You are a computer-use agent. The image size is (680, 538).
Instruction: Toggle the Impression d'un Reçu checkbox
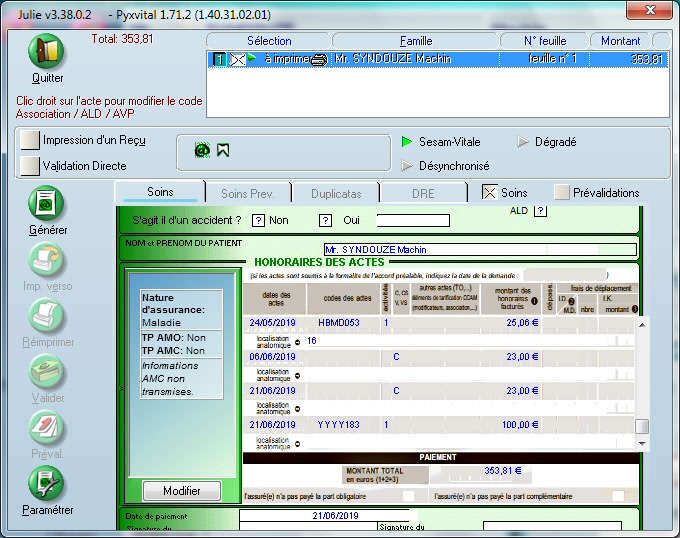pos(30,141)
